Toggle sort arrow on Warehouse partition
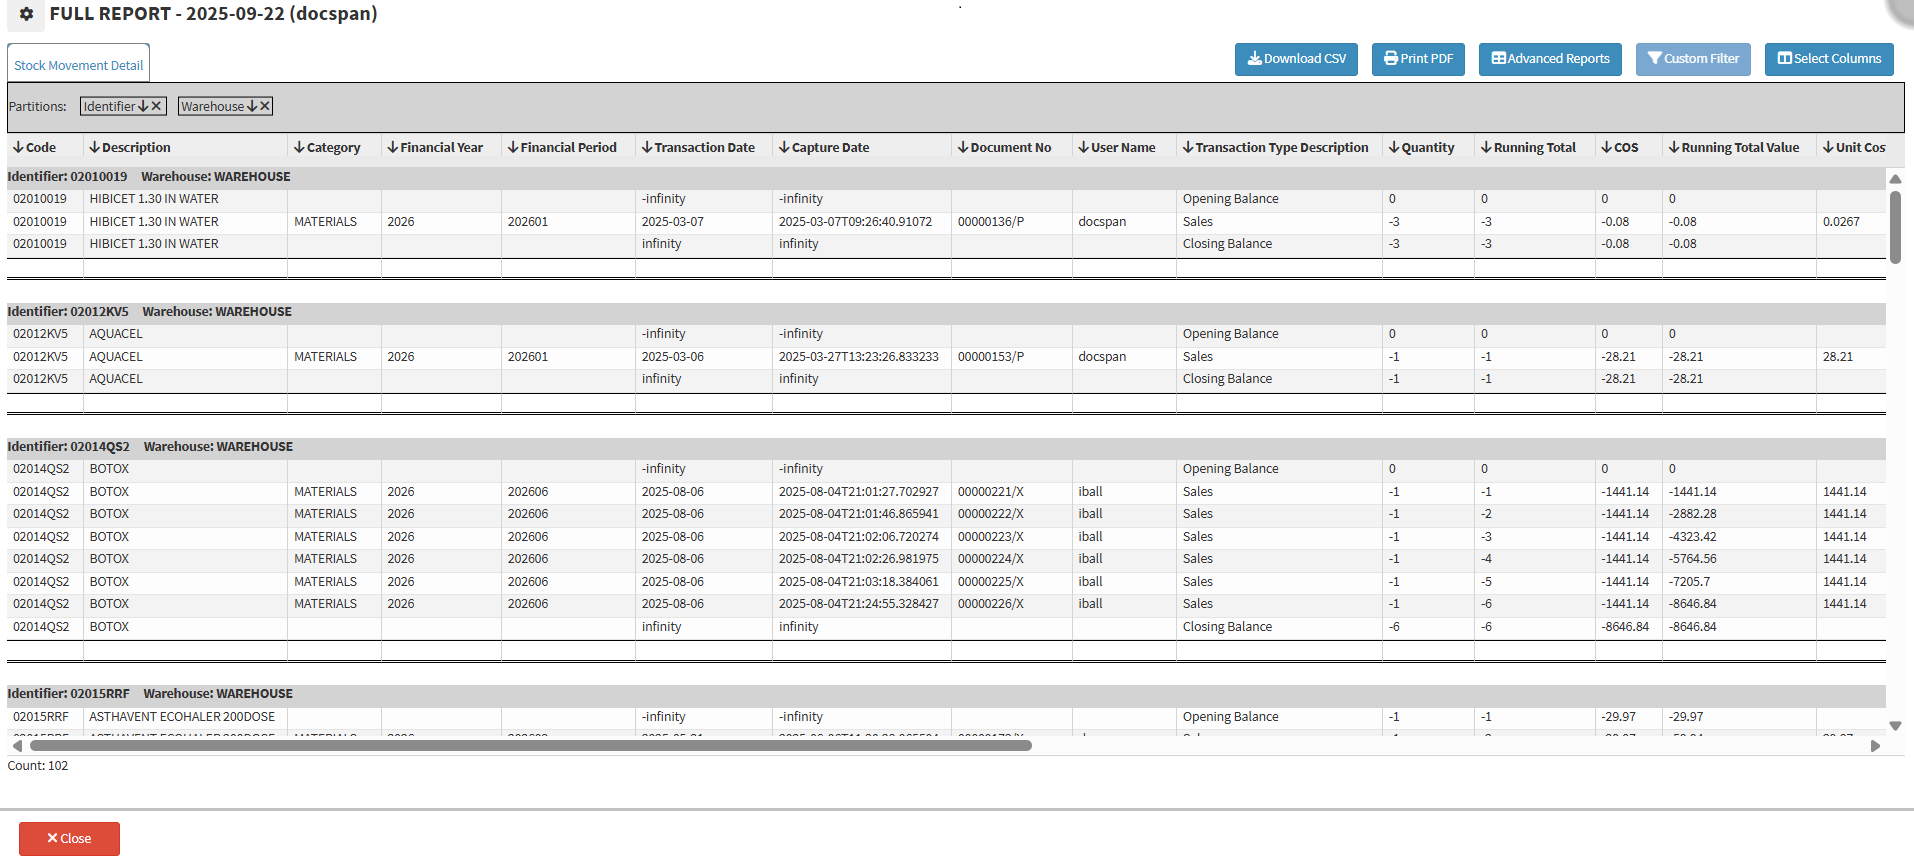 (x=252, y=106)
